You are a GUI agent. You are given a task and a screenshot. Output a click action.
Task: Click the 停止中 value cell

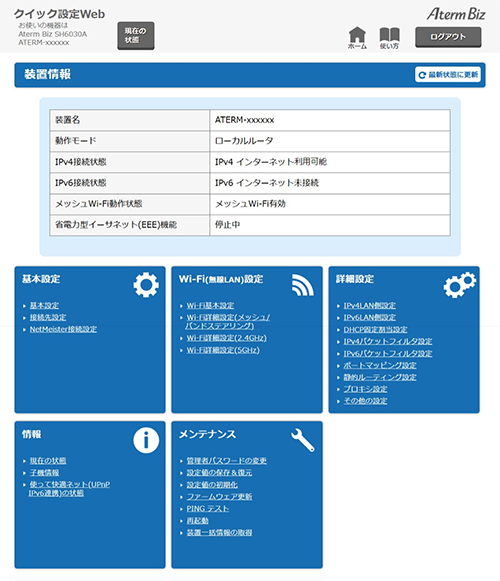(330, 225)
